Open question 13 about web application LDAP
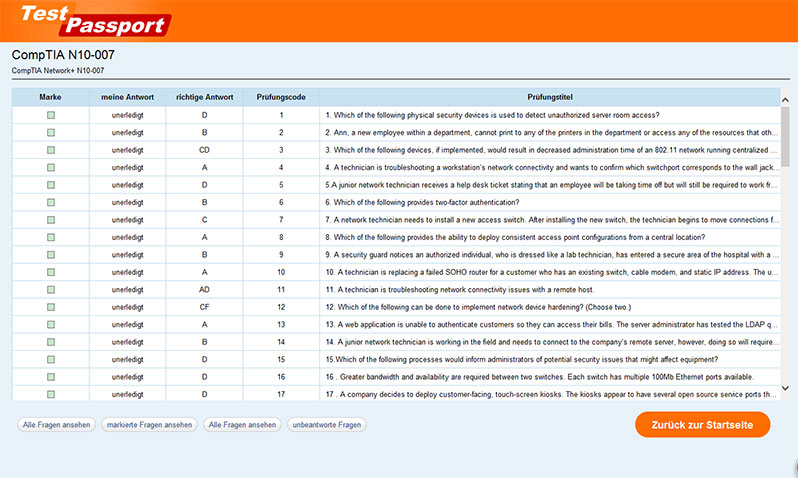 tap(552, 324)
